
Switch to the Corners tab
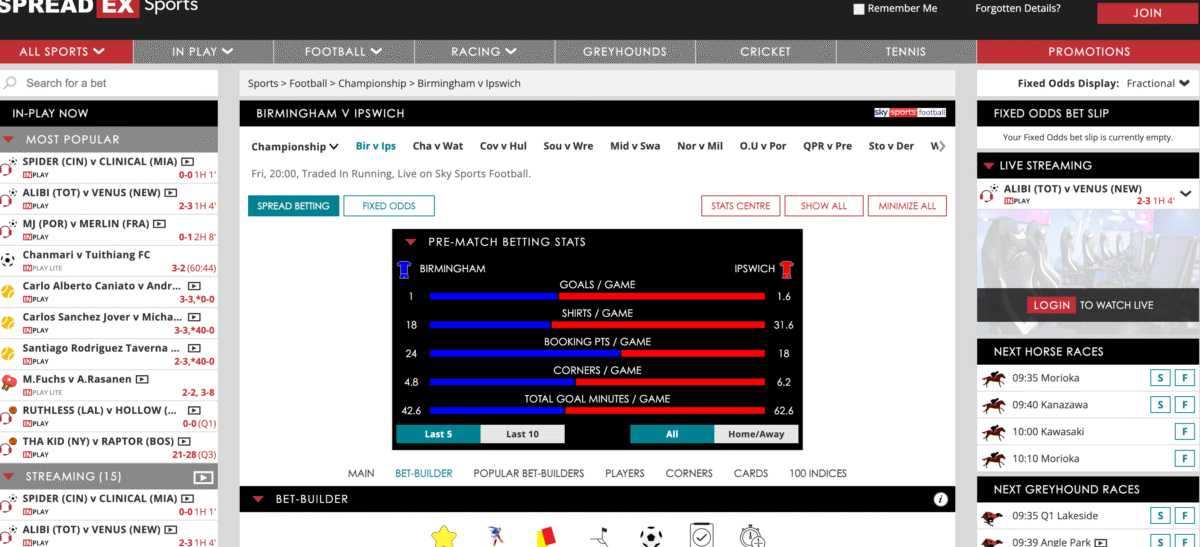689,473
